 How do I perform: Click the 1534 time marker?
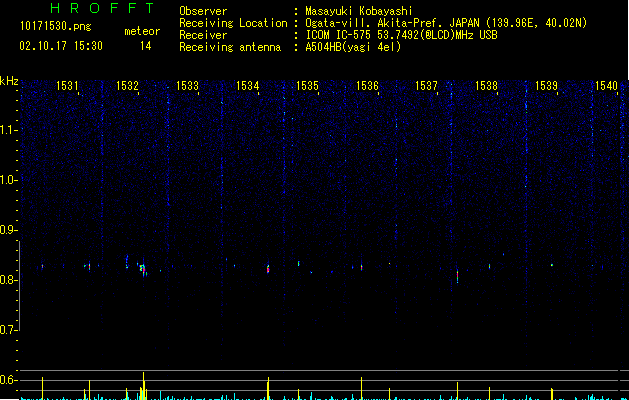248,86
